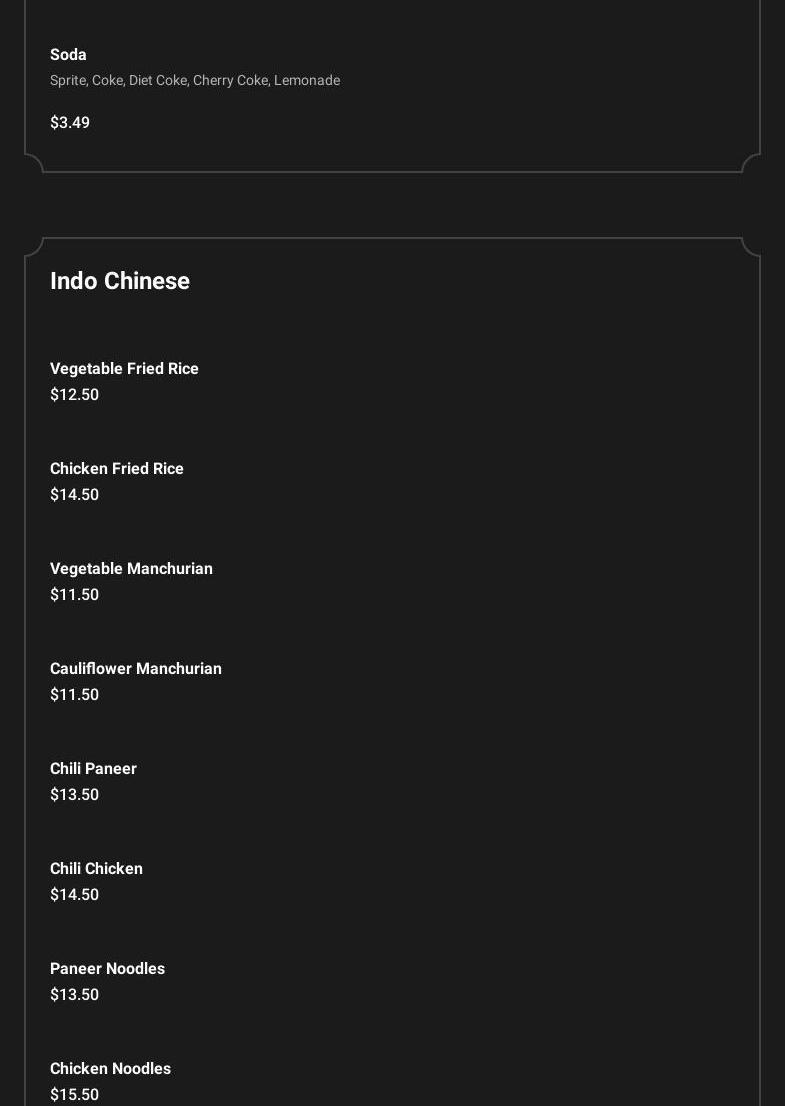Click the price below Vegetable Manchurian

click(x=74, y=595)
